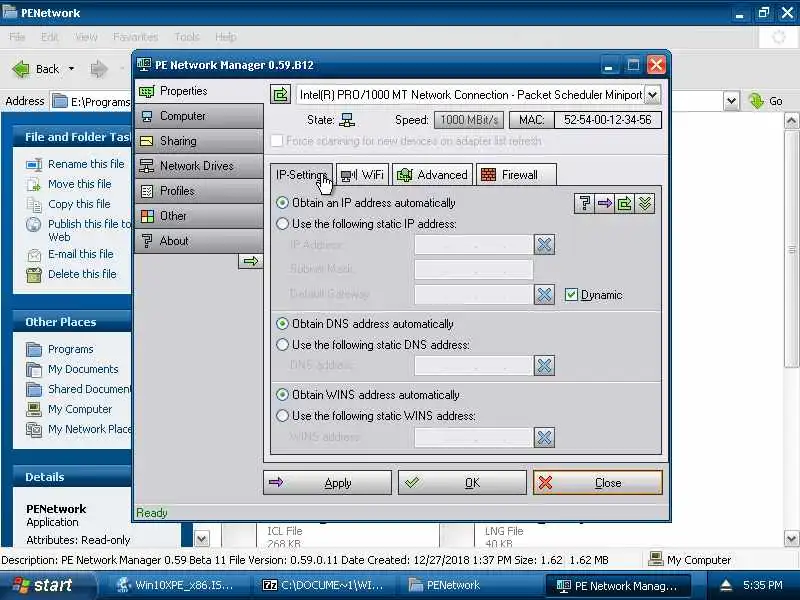Click the refresh adapter list icon
Viewport: 800px width, 600px height.
281,94
